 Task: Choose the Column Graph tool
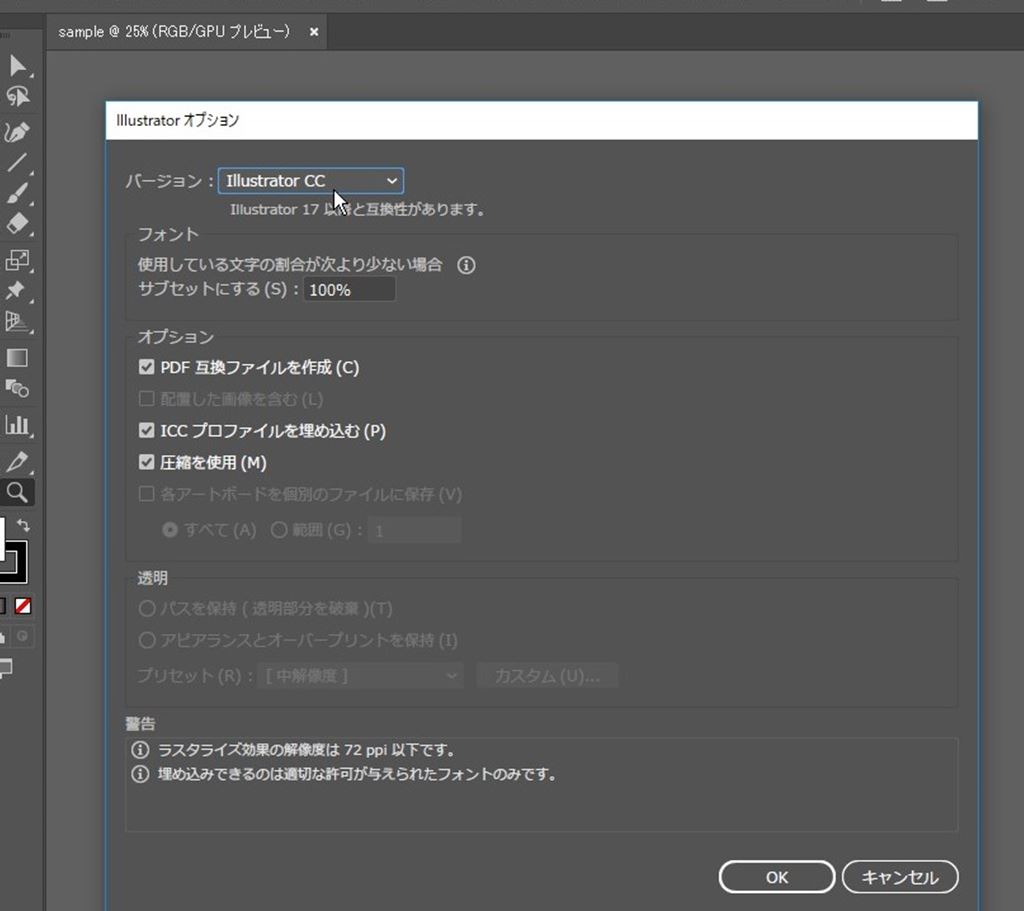click(x=17, y=425)
